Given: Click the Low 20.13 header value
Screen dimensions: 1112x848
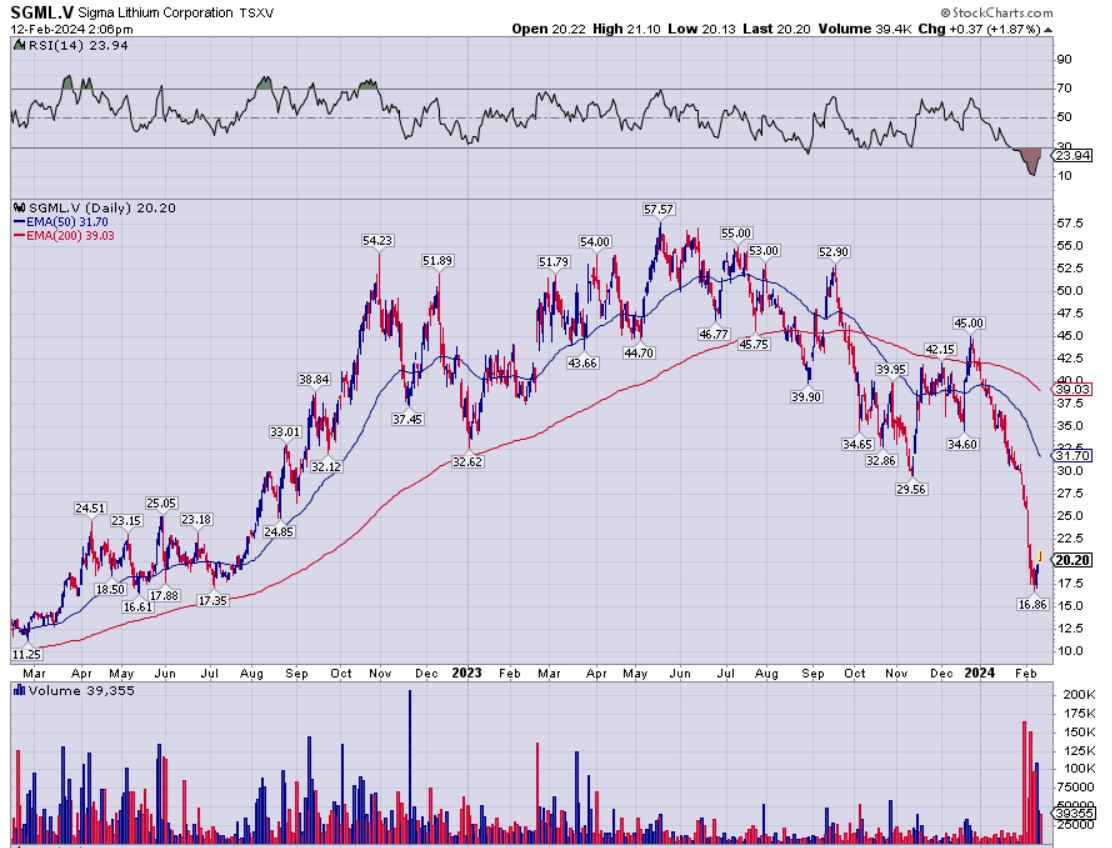Looking at the screenshot, I should click(702, 29).
